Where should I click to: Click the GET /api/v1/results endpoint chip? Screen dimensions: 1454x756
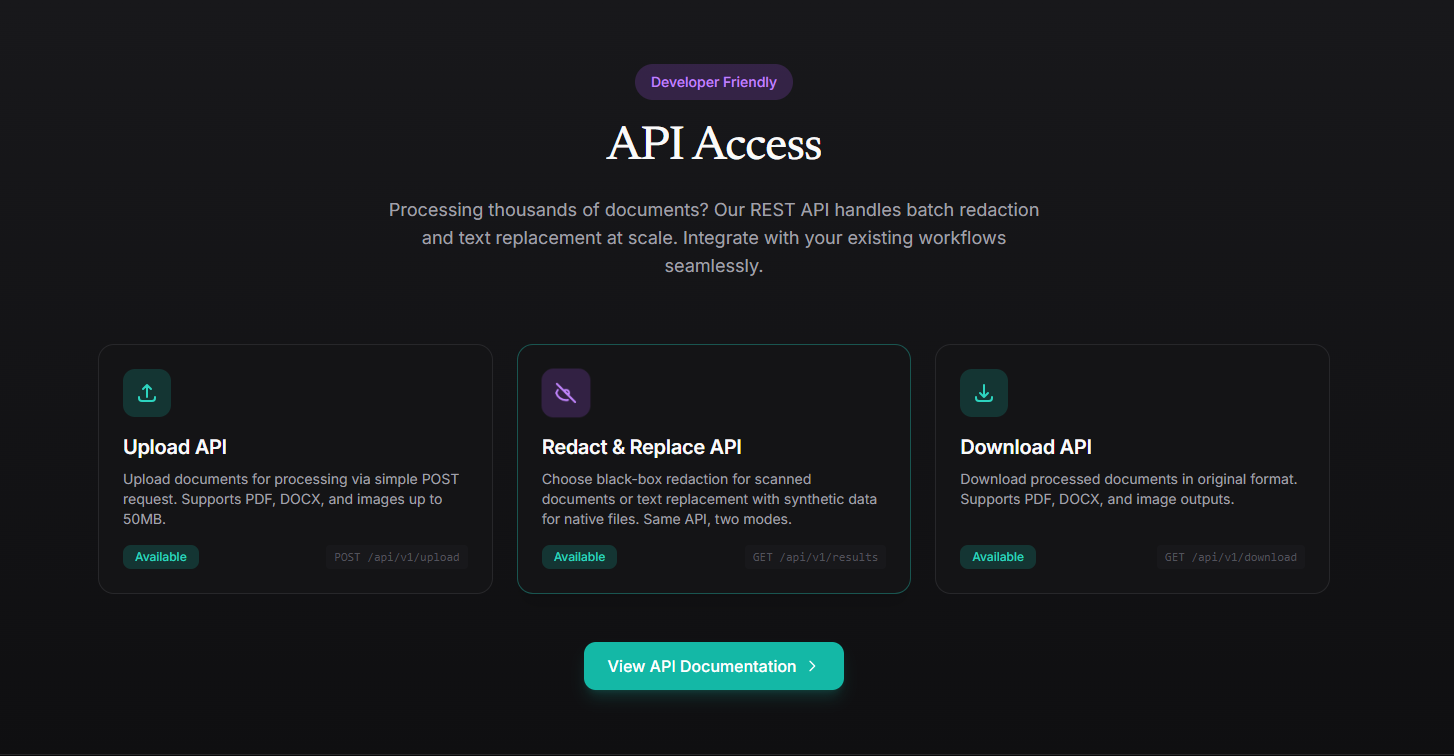(815, 557)
